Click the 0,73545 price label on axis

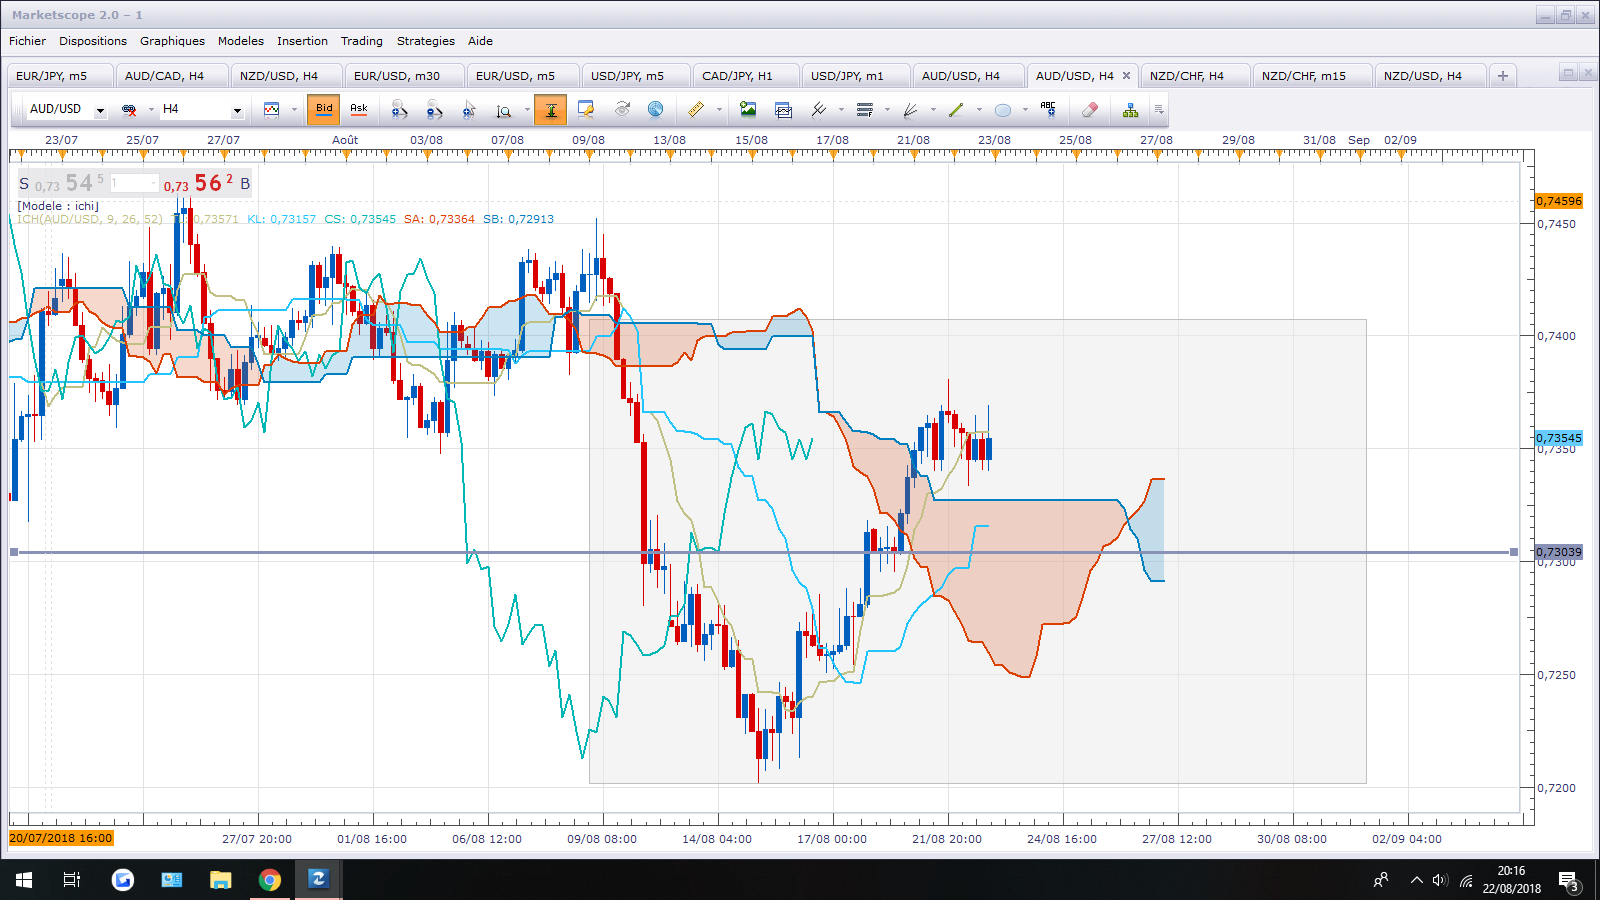pos(1559,438)
